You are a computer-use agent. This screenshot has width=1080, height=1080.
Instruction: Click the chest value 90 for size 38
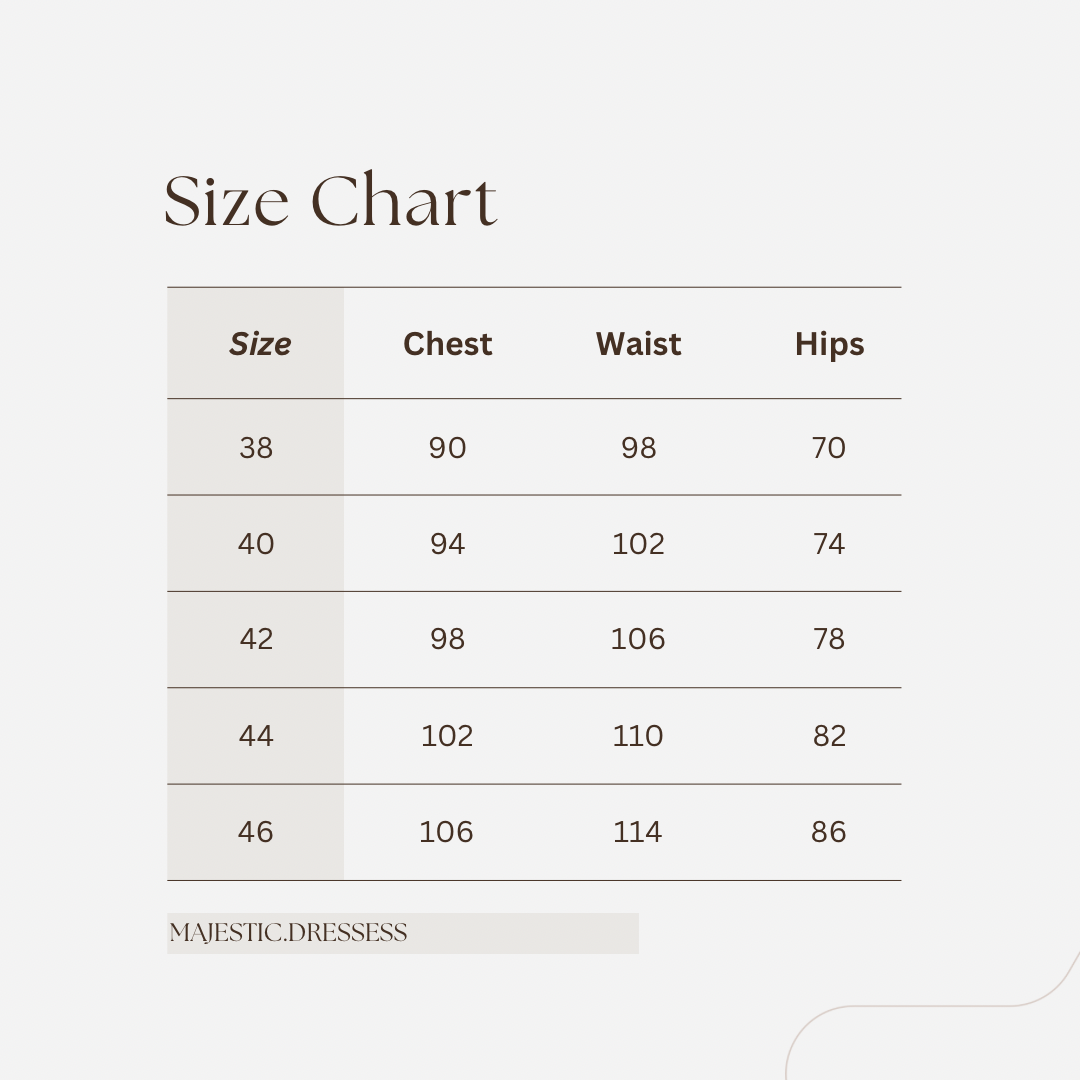coord(447,448)
